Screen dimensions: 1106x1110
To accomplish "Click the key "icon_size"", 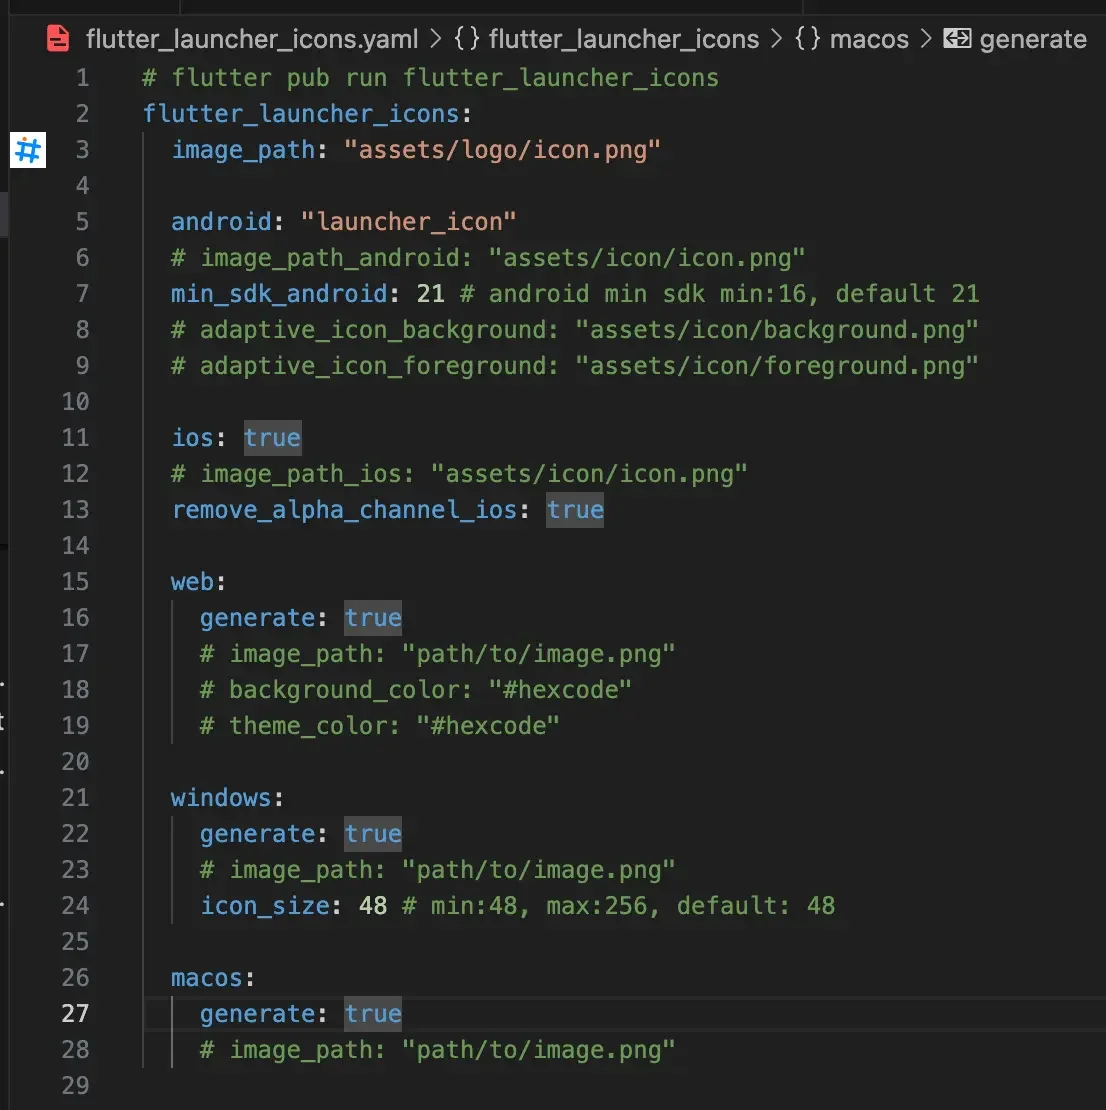I will click(x=266, y=906).
